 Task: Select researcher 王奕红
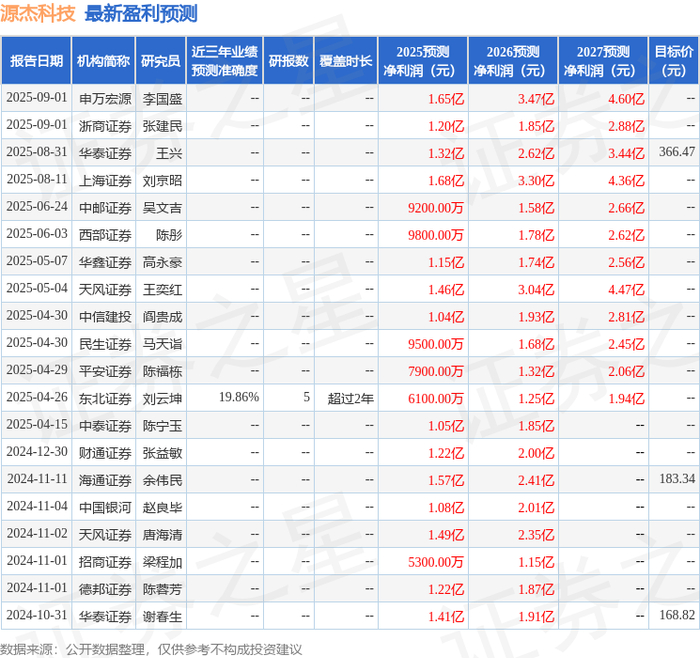coord(162,289)
